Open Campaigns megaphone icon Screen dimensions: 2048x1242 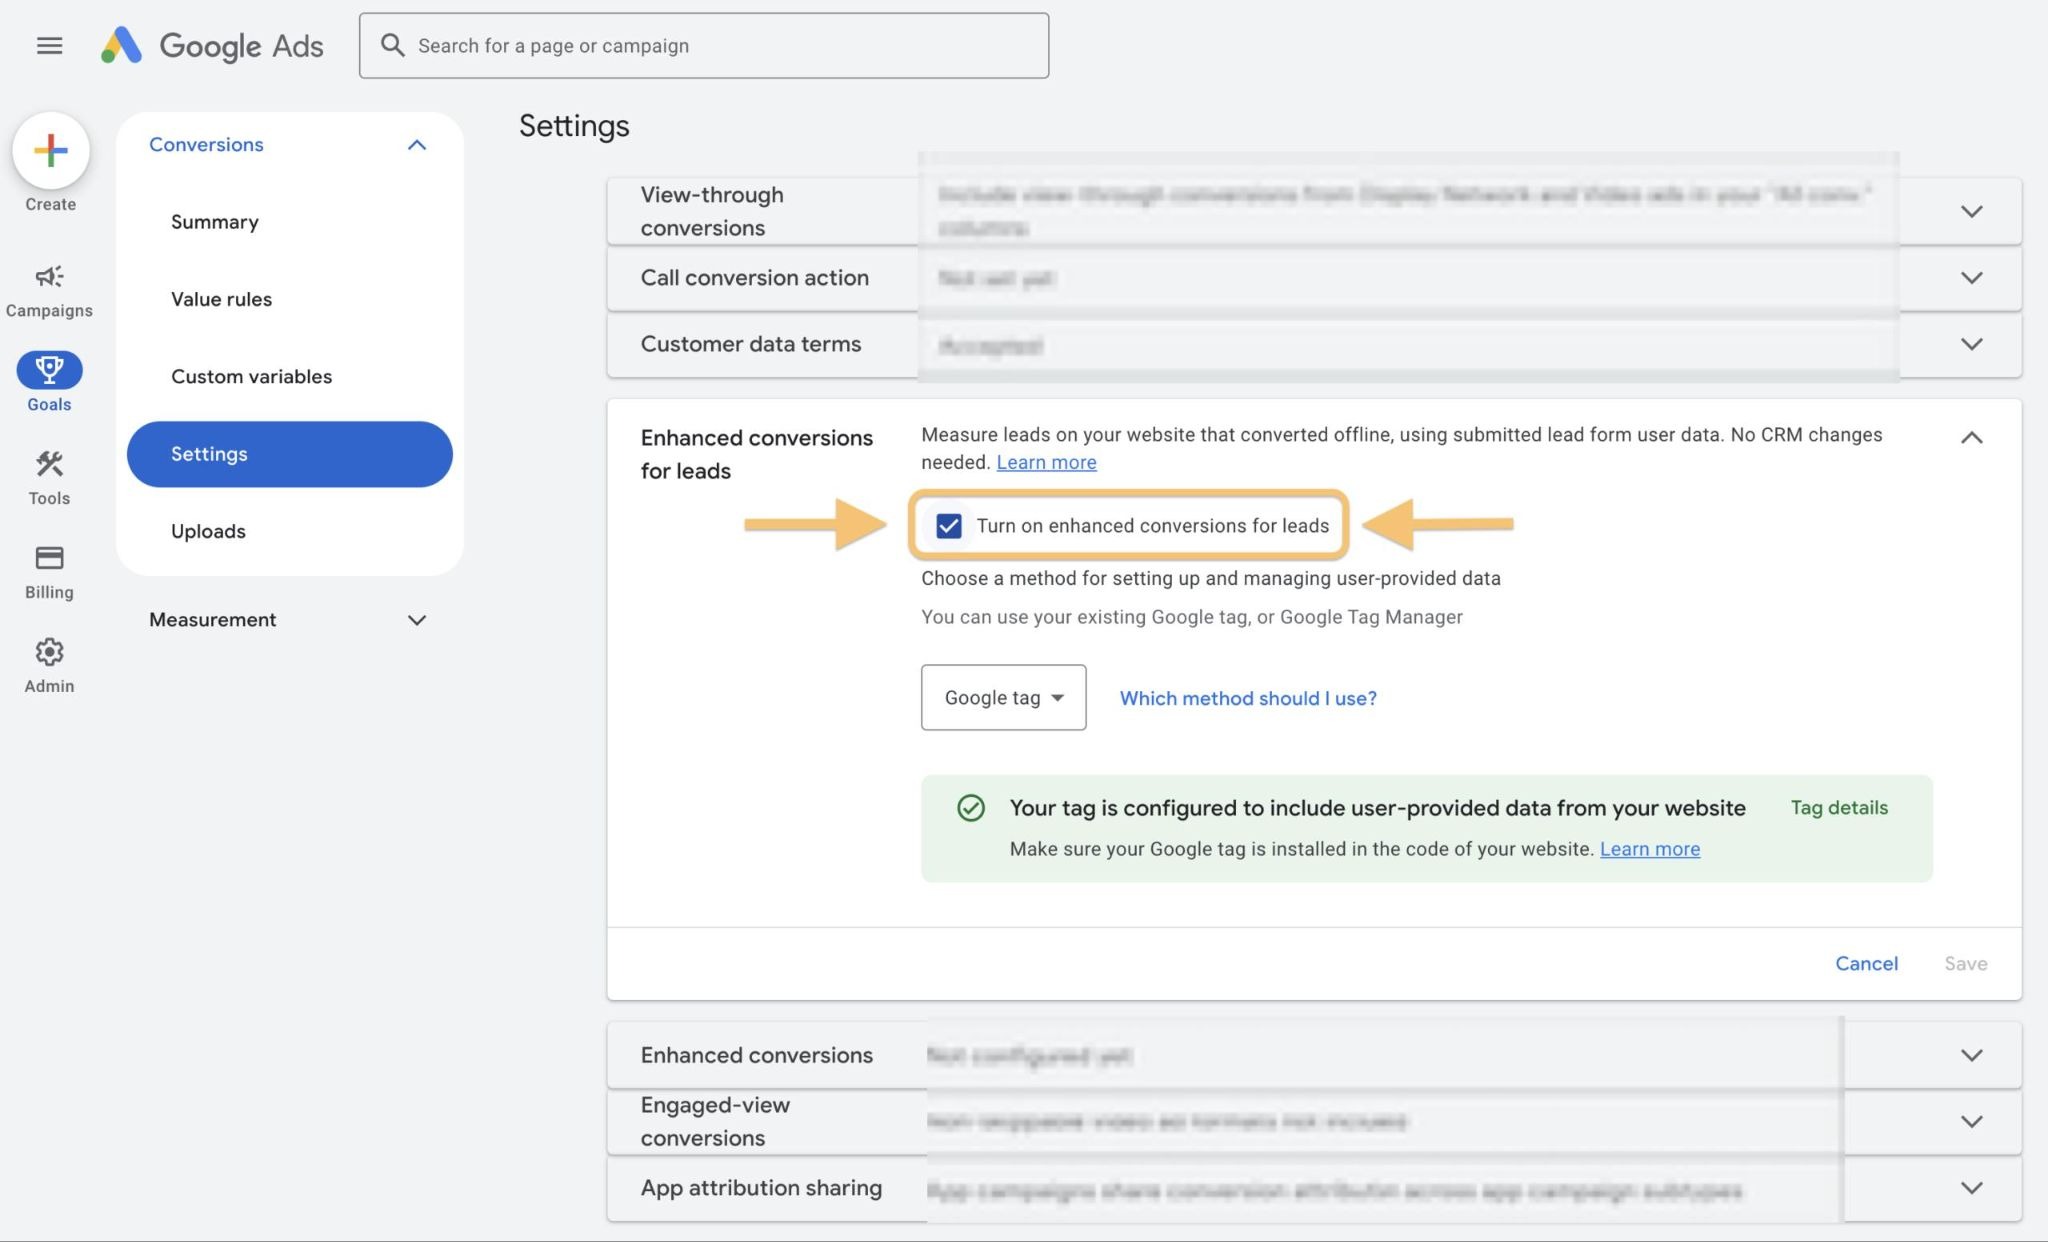[49, 276]
